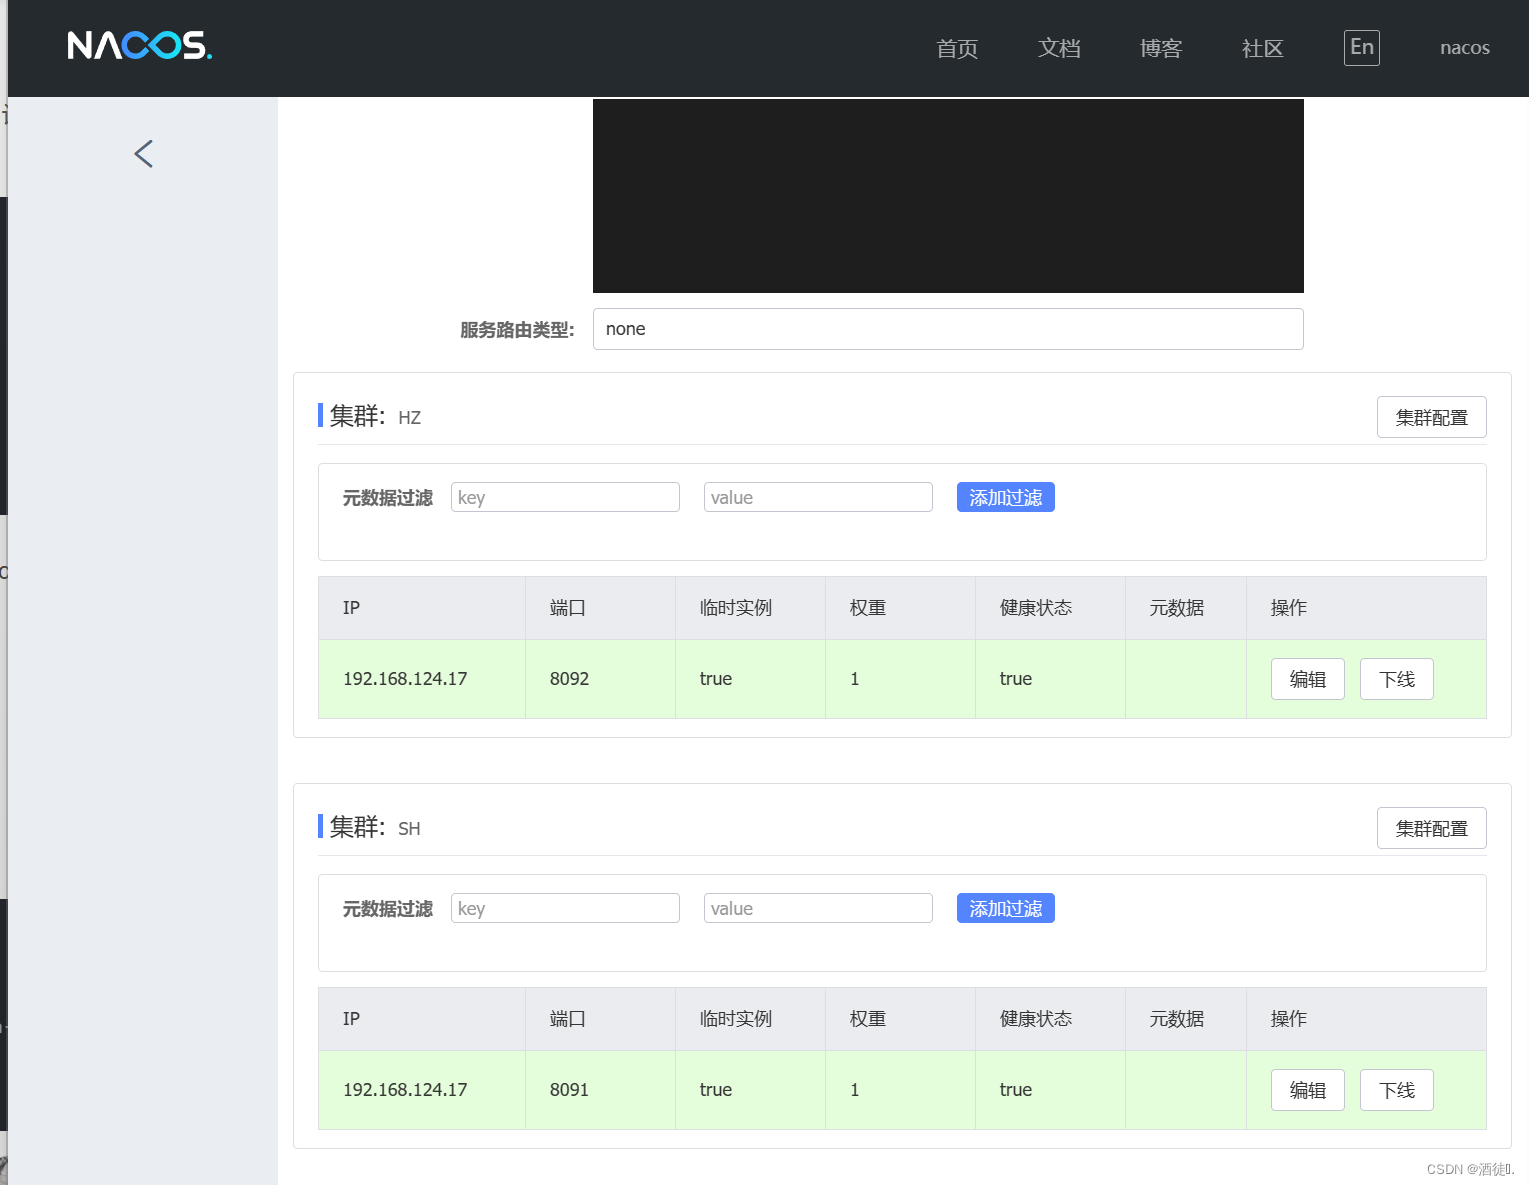Open 集群配置 for the HZ cluster

click(1432, 417)
